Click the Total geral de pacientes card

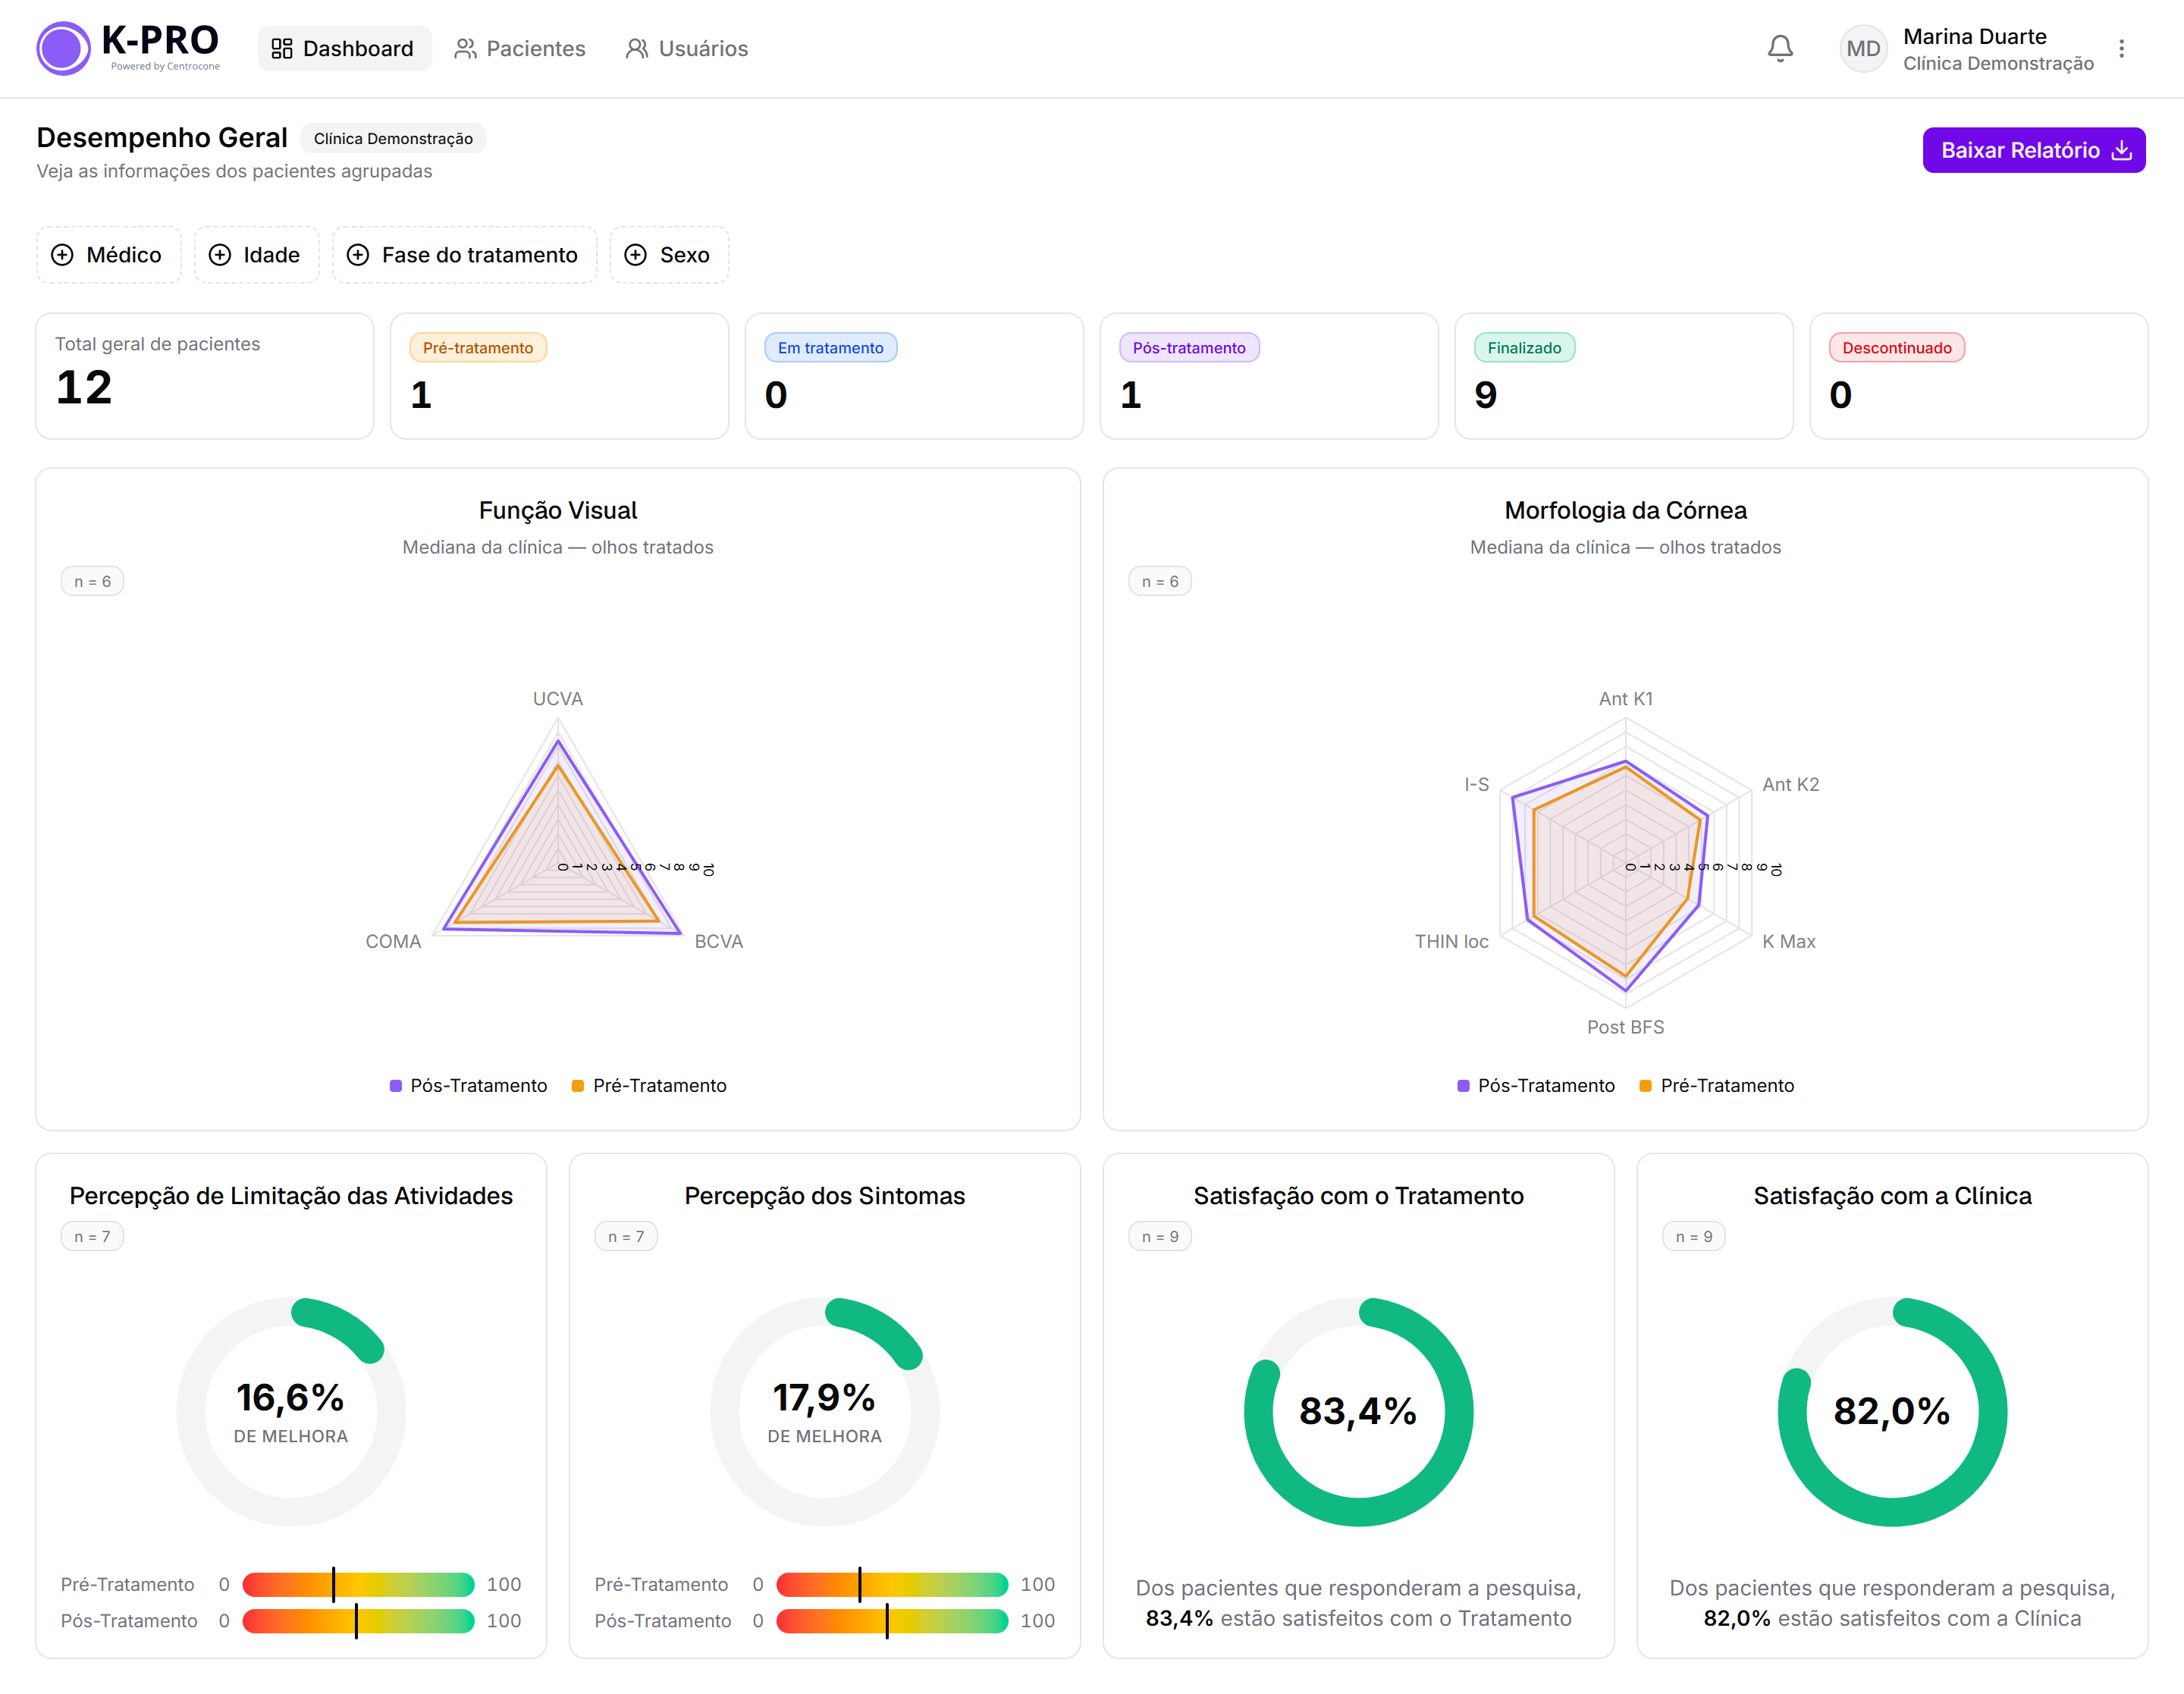click(205, 376)
